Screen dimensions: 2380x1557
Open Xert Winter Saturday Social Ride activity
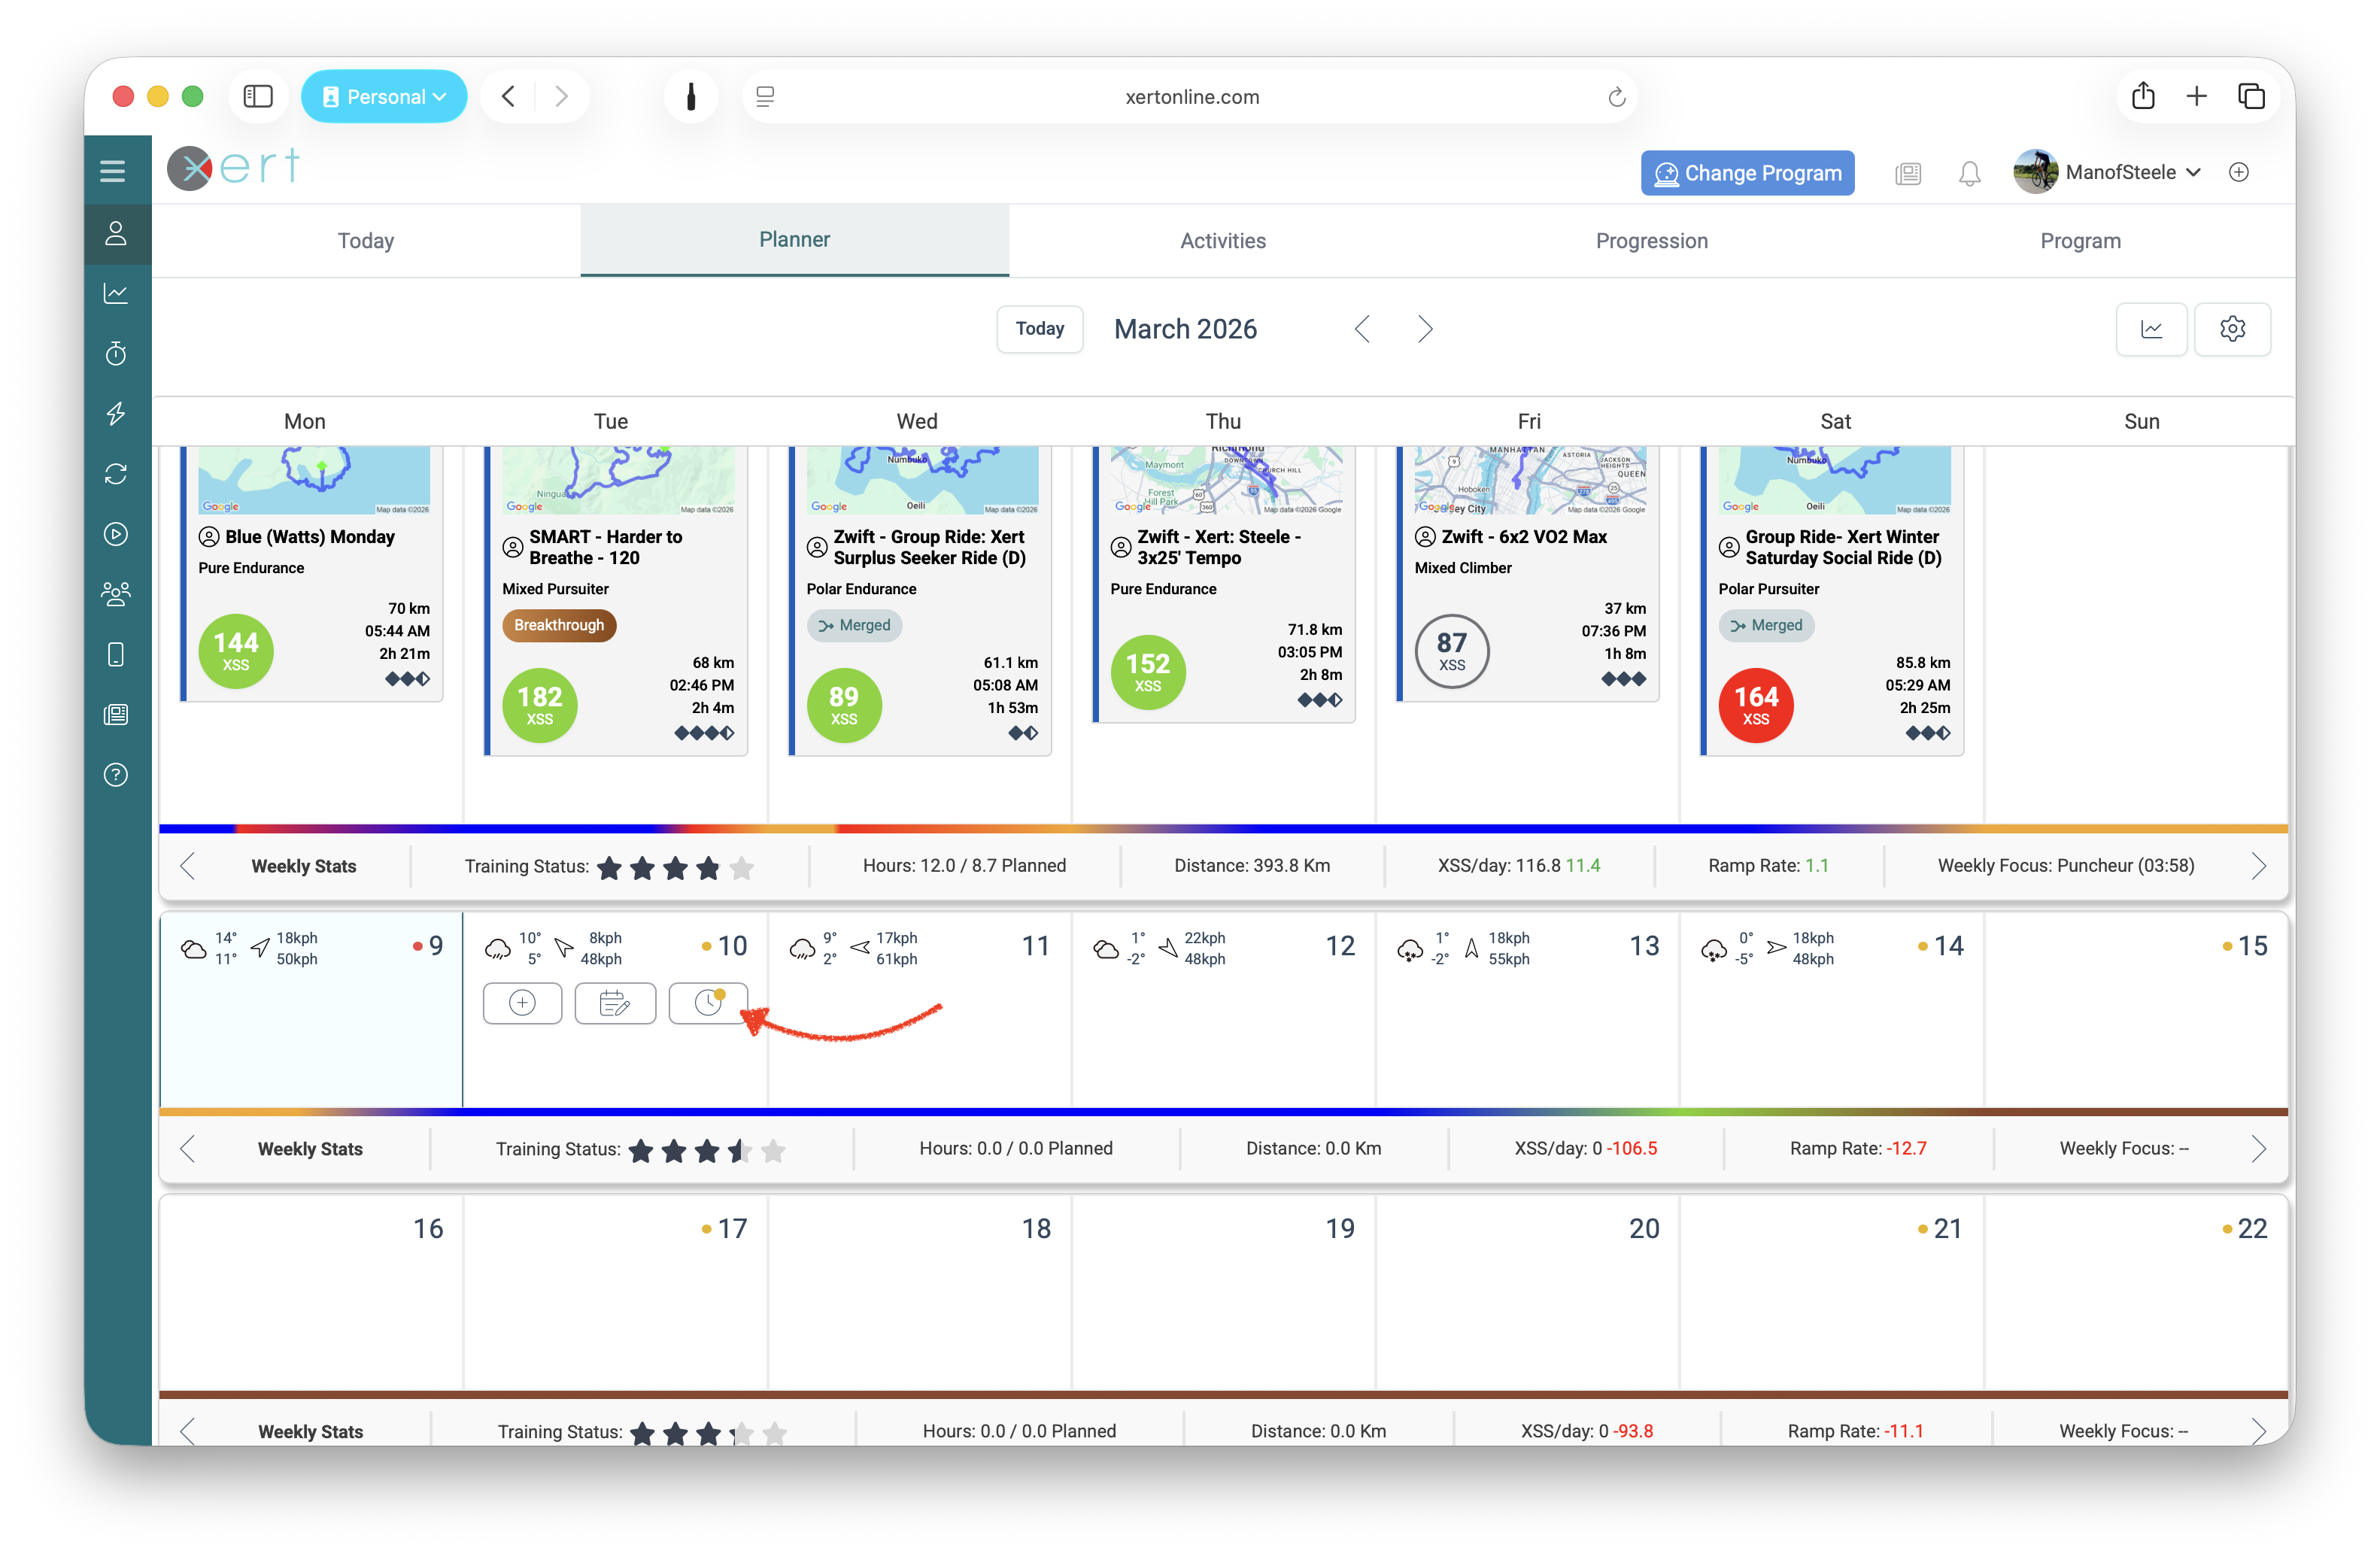pyautogui.click(x=1843, y=548)
